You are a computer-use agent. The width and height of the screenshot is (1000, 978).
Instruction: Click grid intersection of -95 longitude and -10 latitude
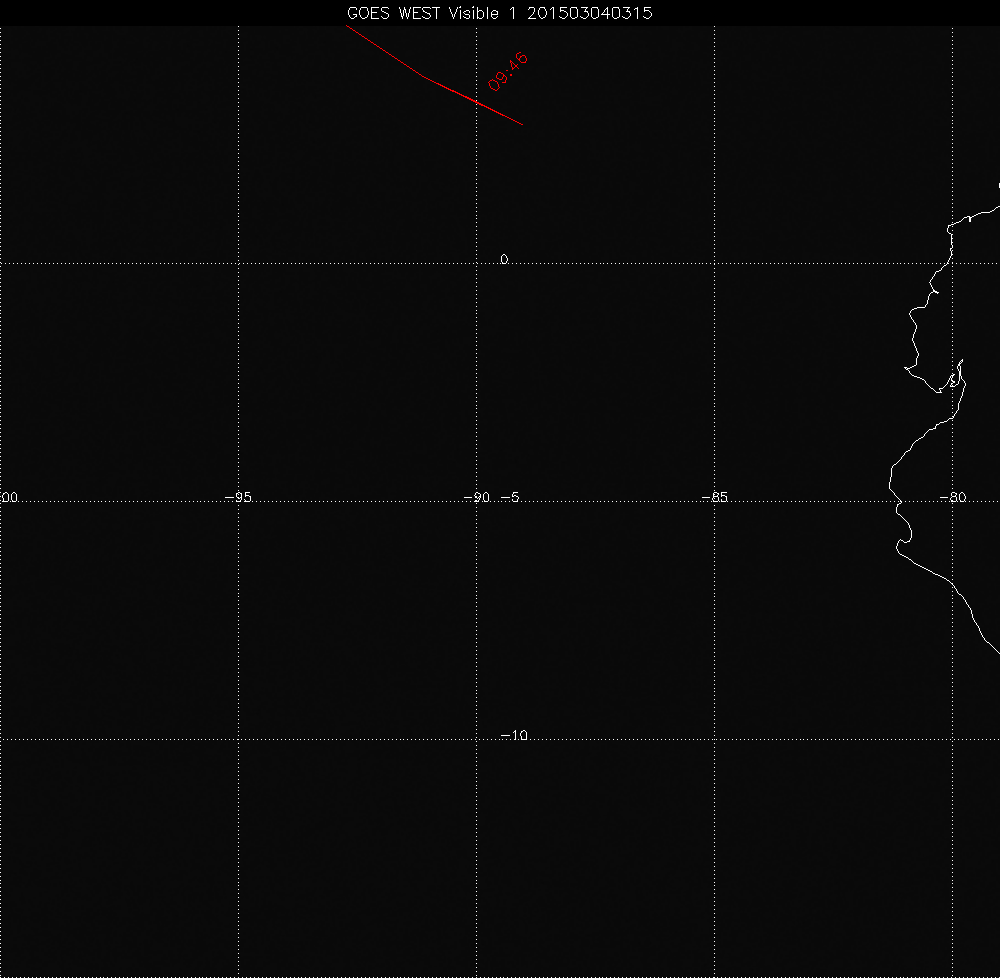(238, 739)
